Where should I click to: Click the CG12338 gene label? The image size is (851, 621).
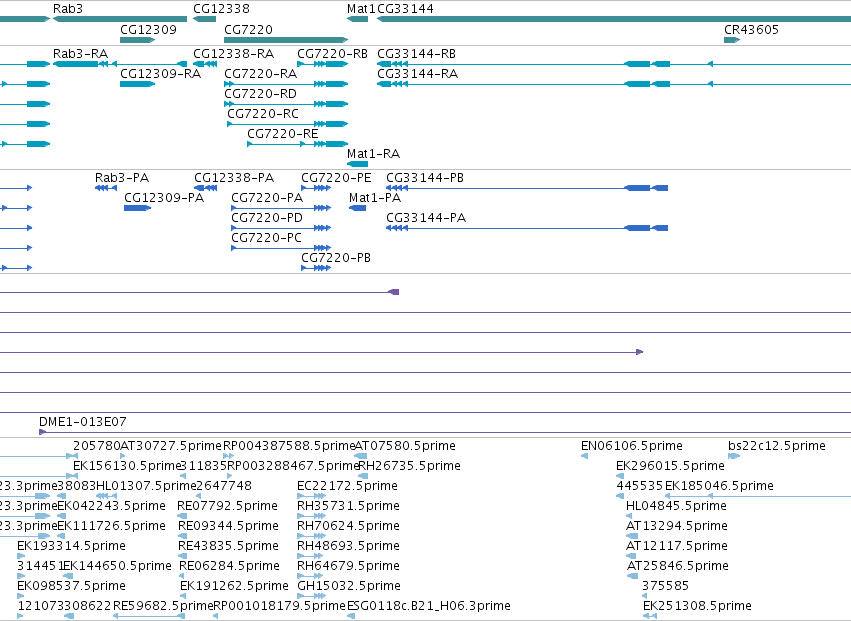221,9
